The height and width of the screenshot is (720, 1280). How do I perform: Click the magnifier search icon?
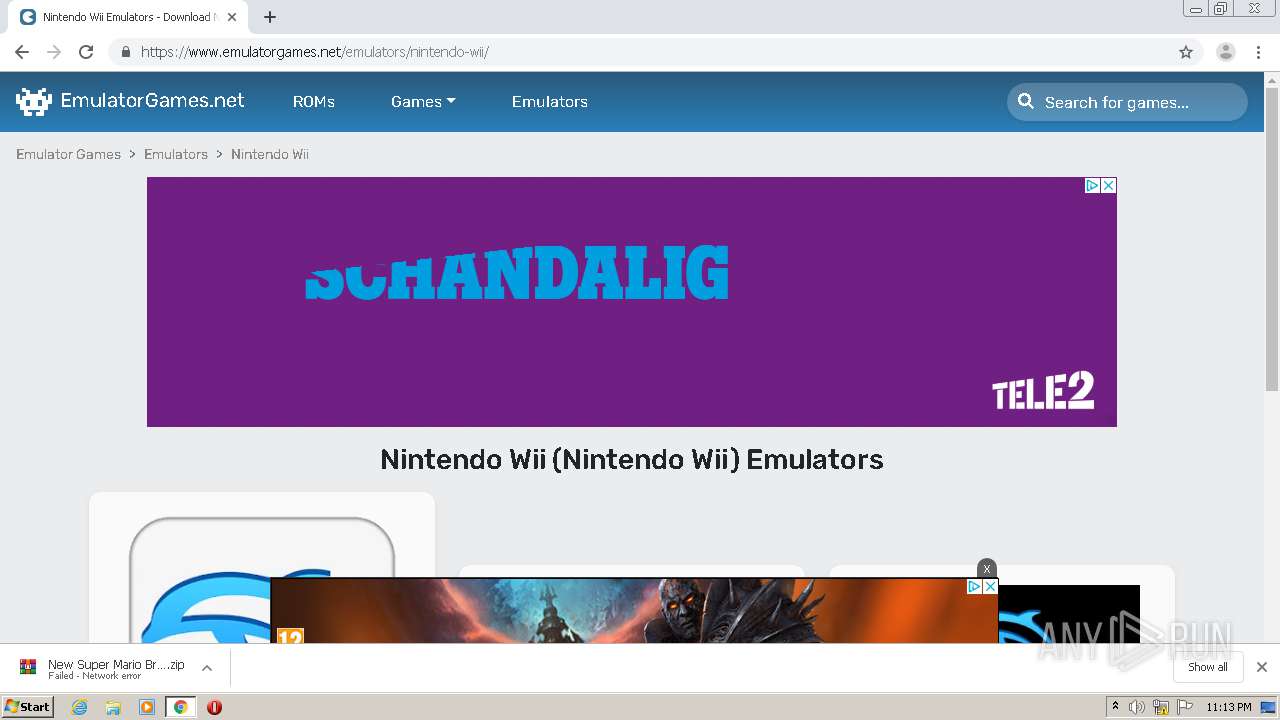1026,101
